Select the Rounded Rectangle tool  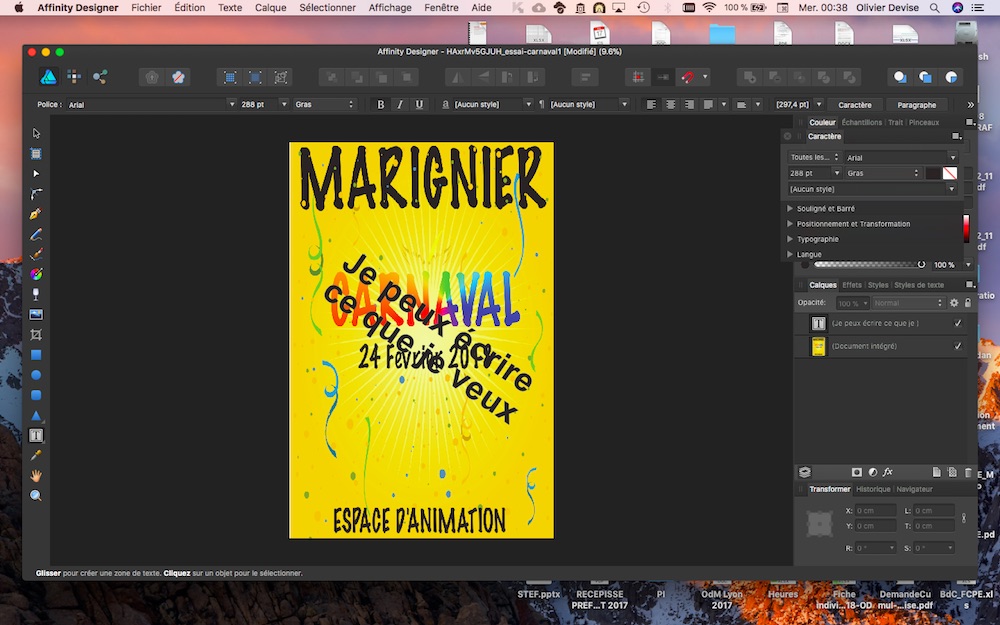(36, 395)
